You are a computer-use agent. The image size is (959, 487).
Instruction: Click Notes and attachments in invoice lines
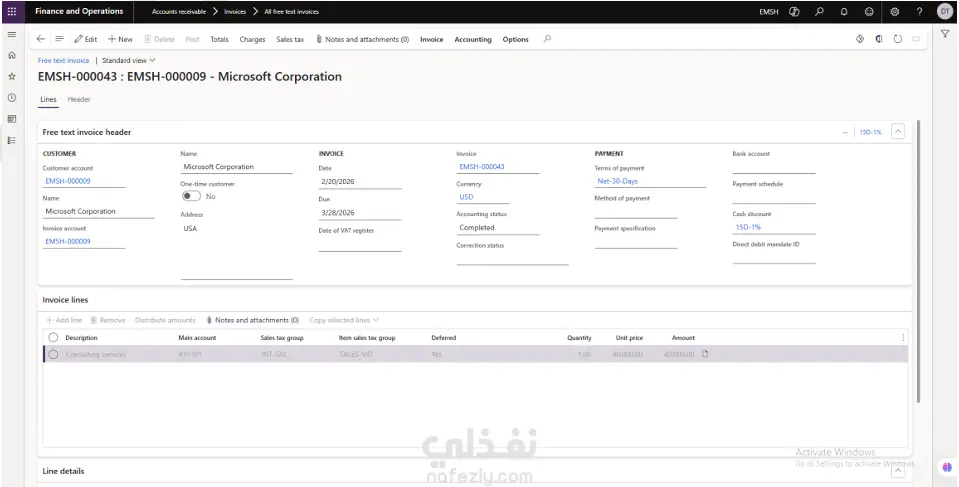tap(253, 320)
